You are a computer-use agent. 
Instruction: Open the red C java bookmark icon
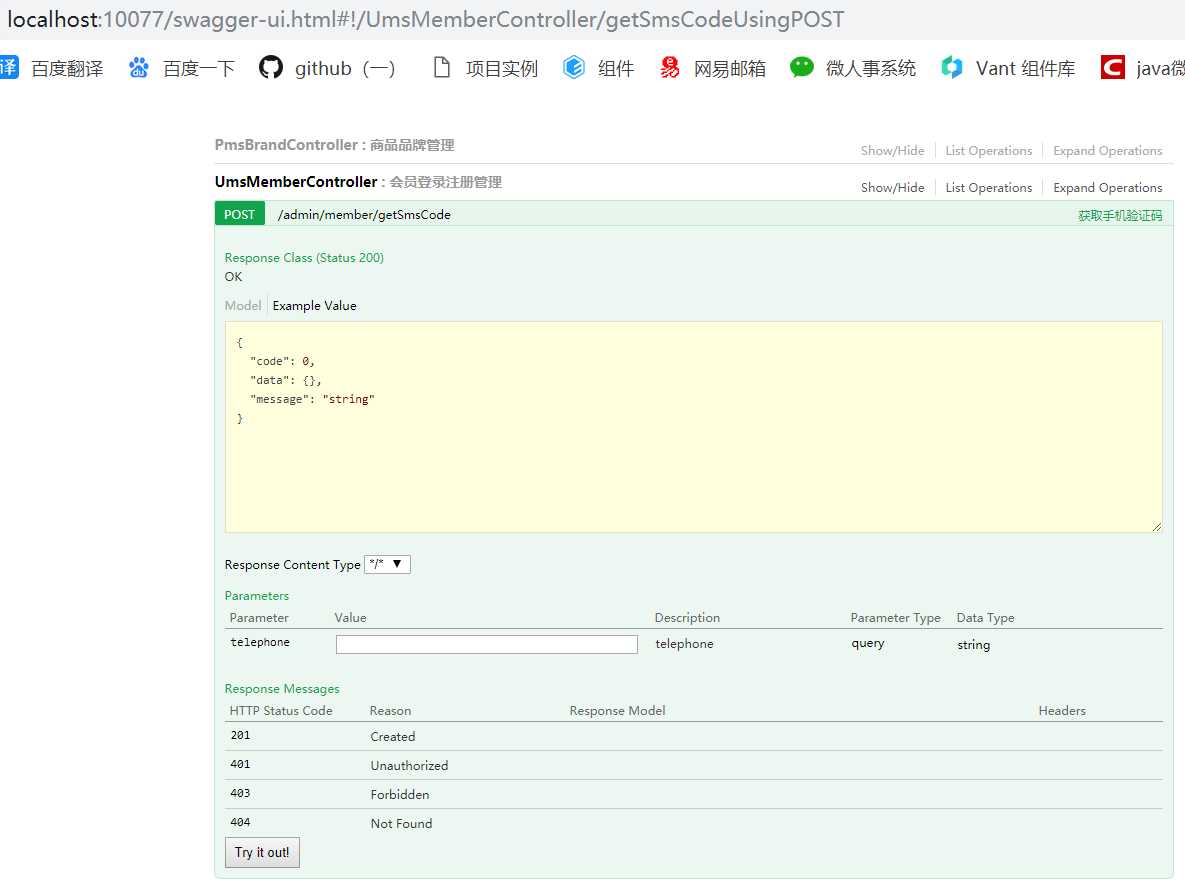(x=1112, y=67)
